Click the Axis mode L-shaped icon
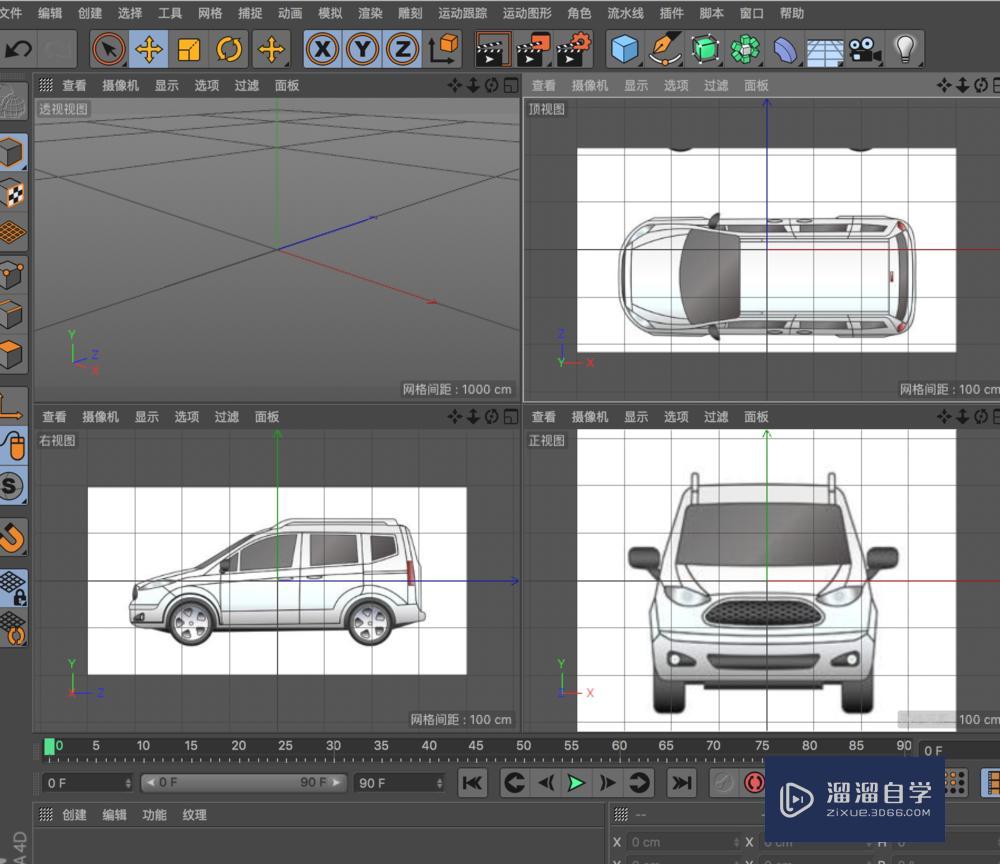 12,407
